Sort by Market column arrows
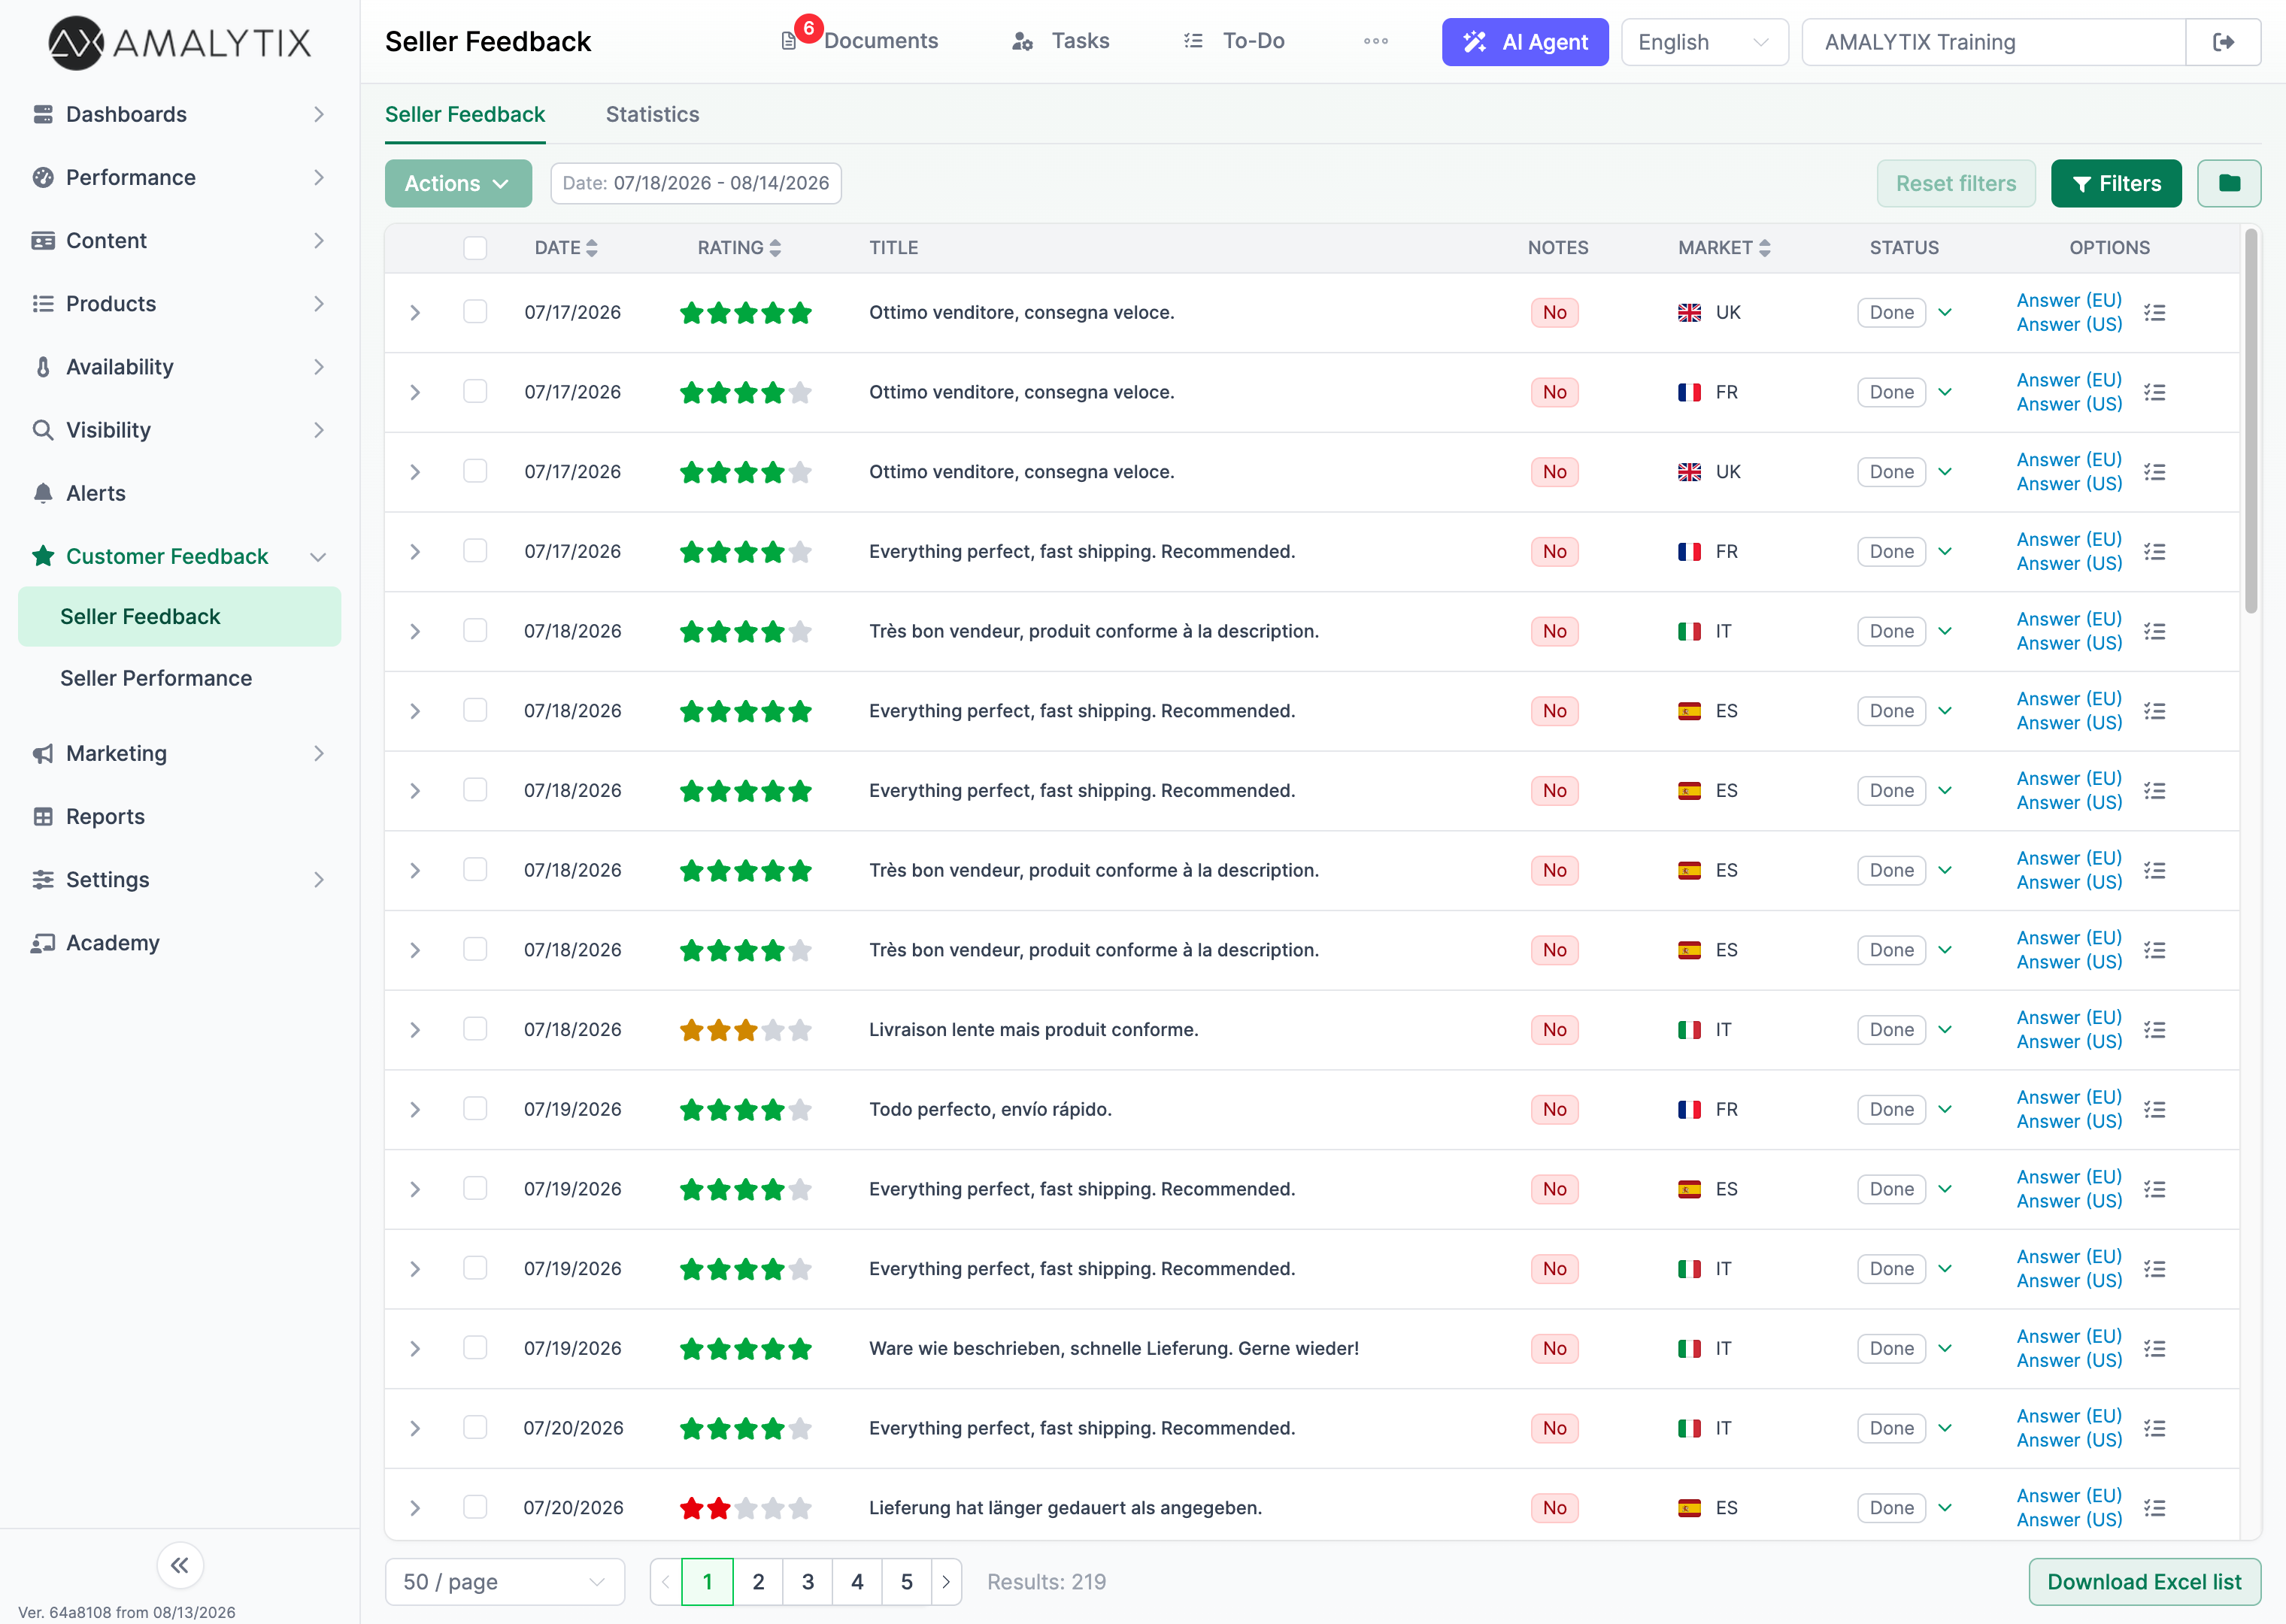This screenshot has width=2286, height=1624. click(1764, 247)
